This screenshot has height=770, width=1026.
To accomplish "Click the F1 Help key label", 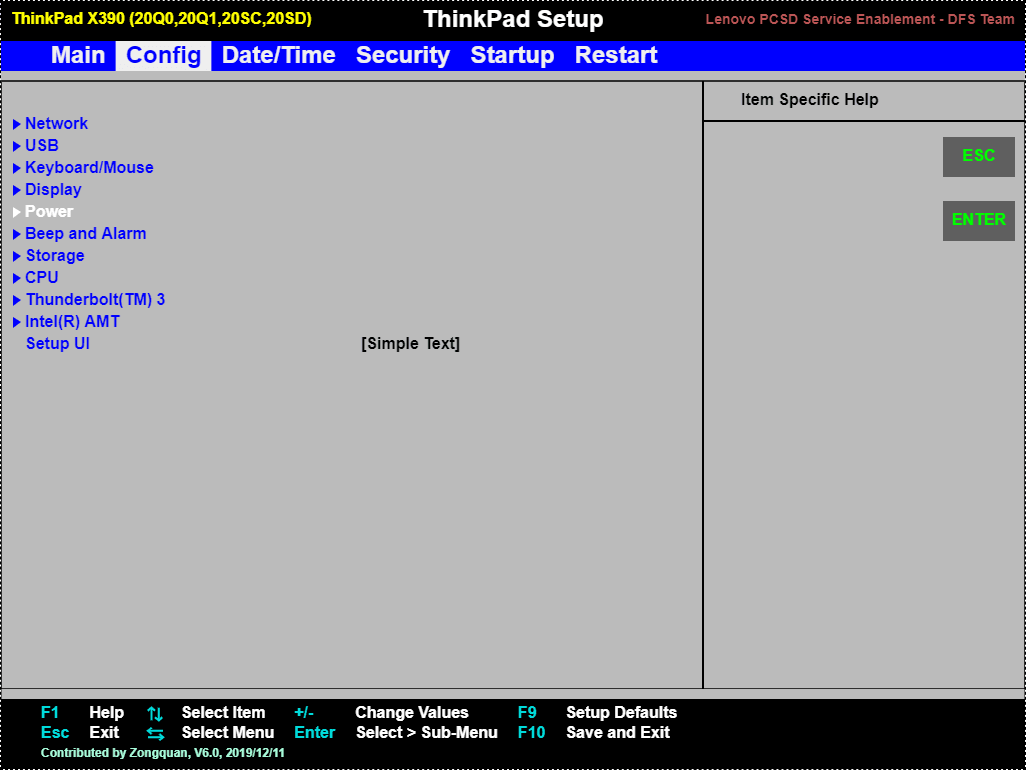I will pyautogui.click(x=50, y=712).
